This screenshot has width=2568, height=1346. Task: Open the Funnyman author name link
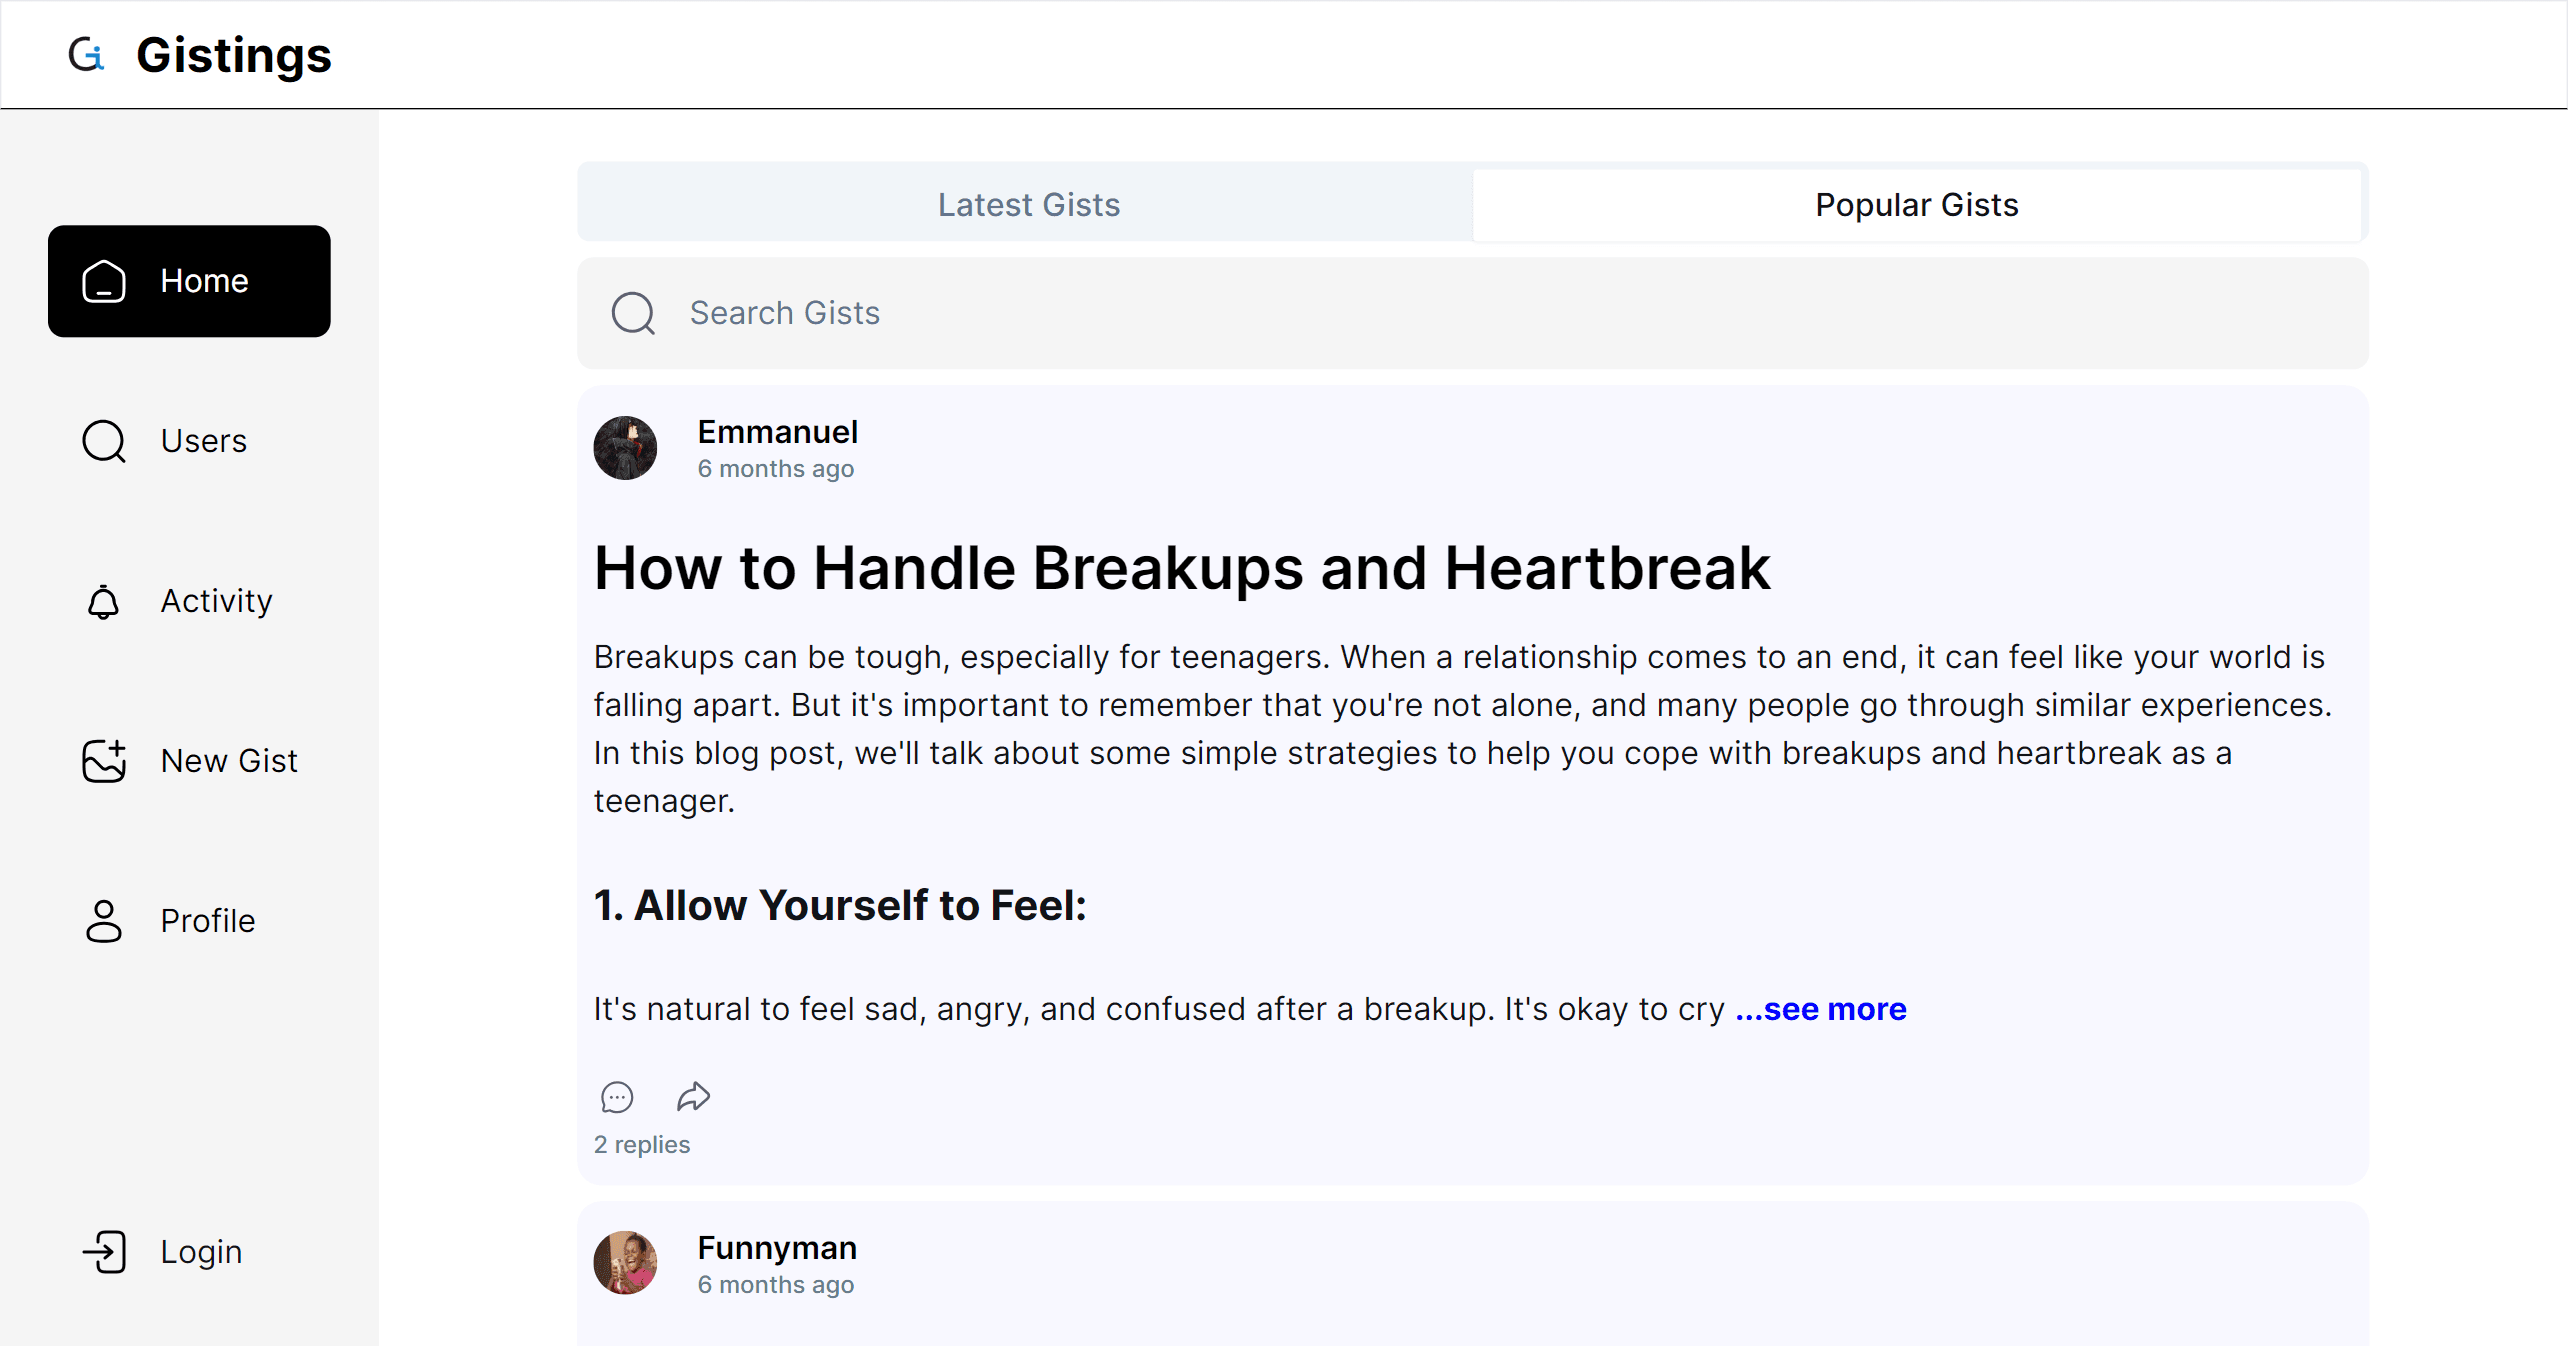pos(777,1248)
